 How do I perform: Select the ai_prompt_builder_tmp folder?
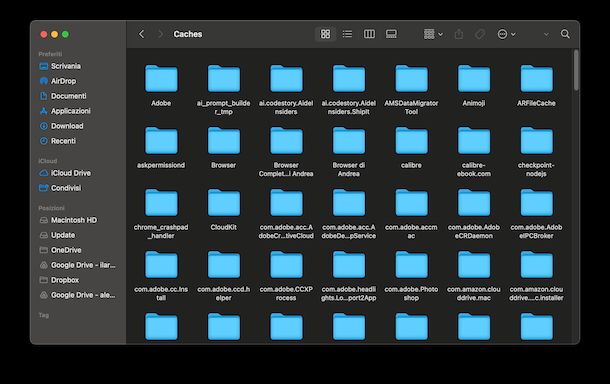tap(224, 79)
